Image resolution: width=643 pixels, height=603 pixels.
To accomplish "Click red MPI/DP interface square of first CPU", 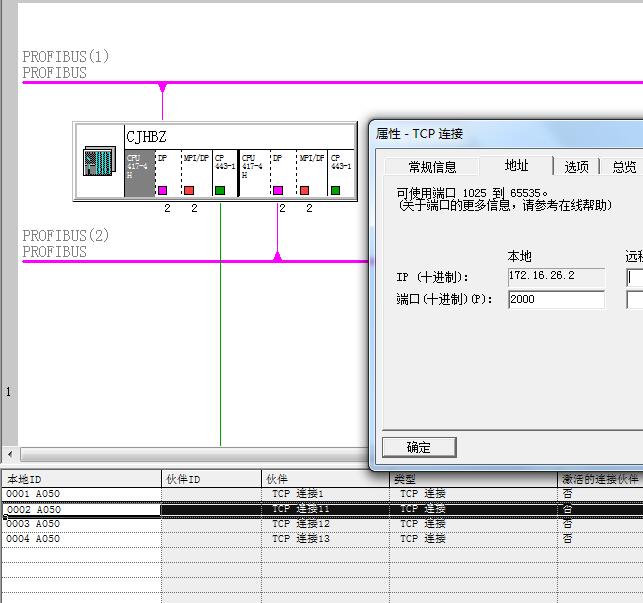I will [189, 190].
